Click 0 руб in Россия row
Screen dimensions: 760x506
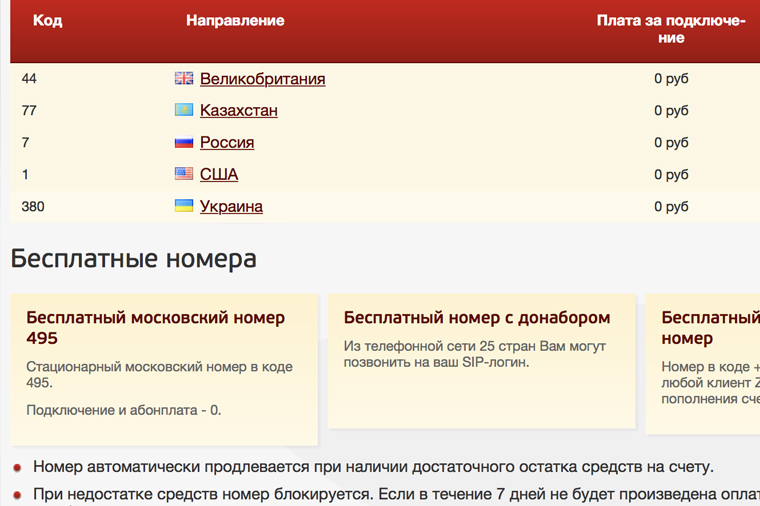pos(671,142)
